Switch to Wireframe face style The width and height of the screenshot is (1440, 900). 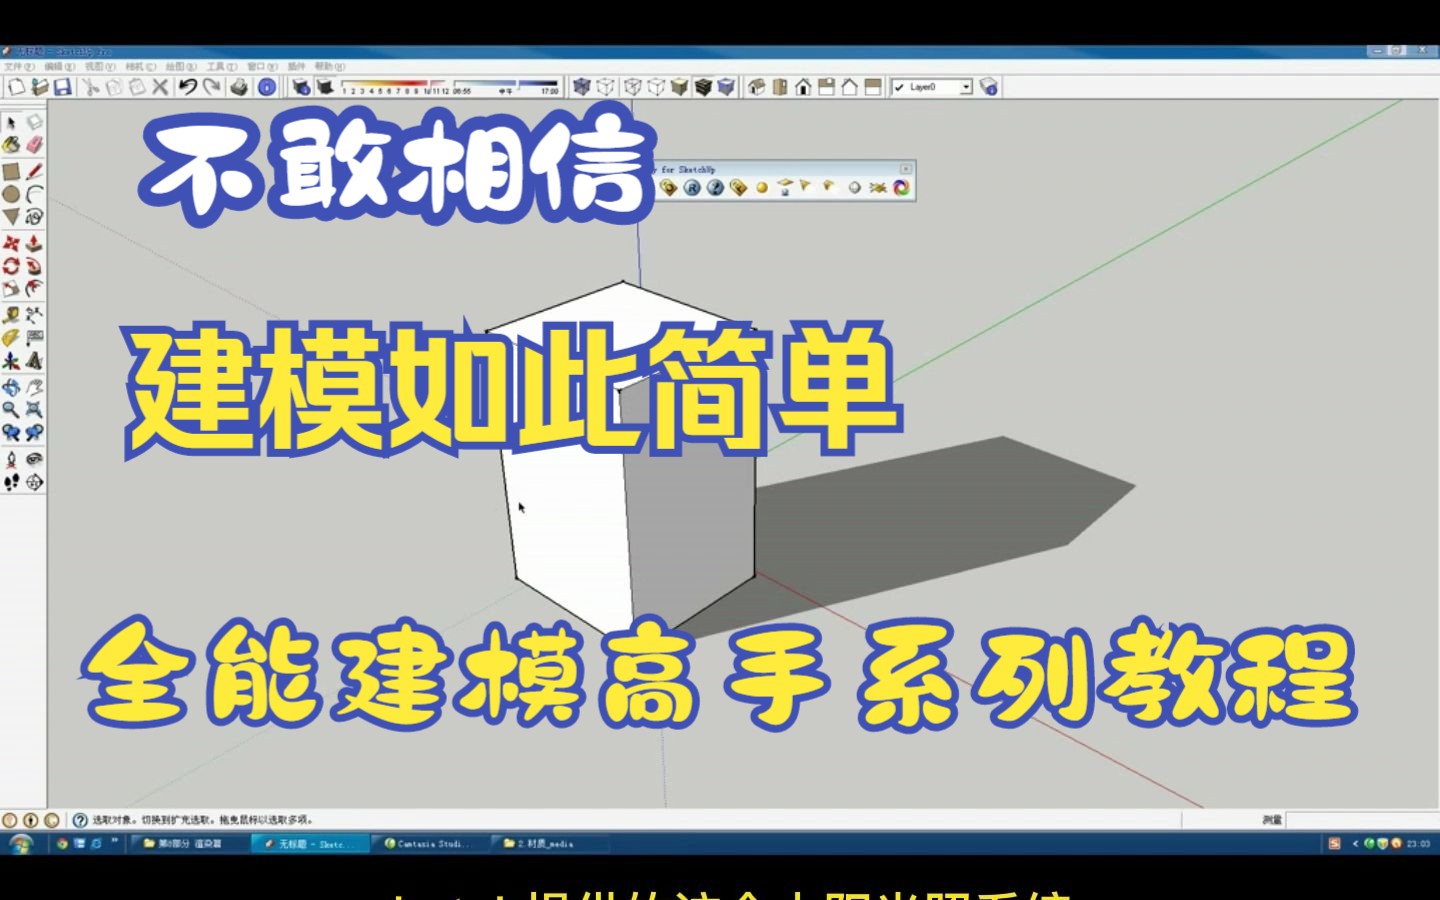point(633,88)
